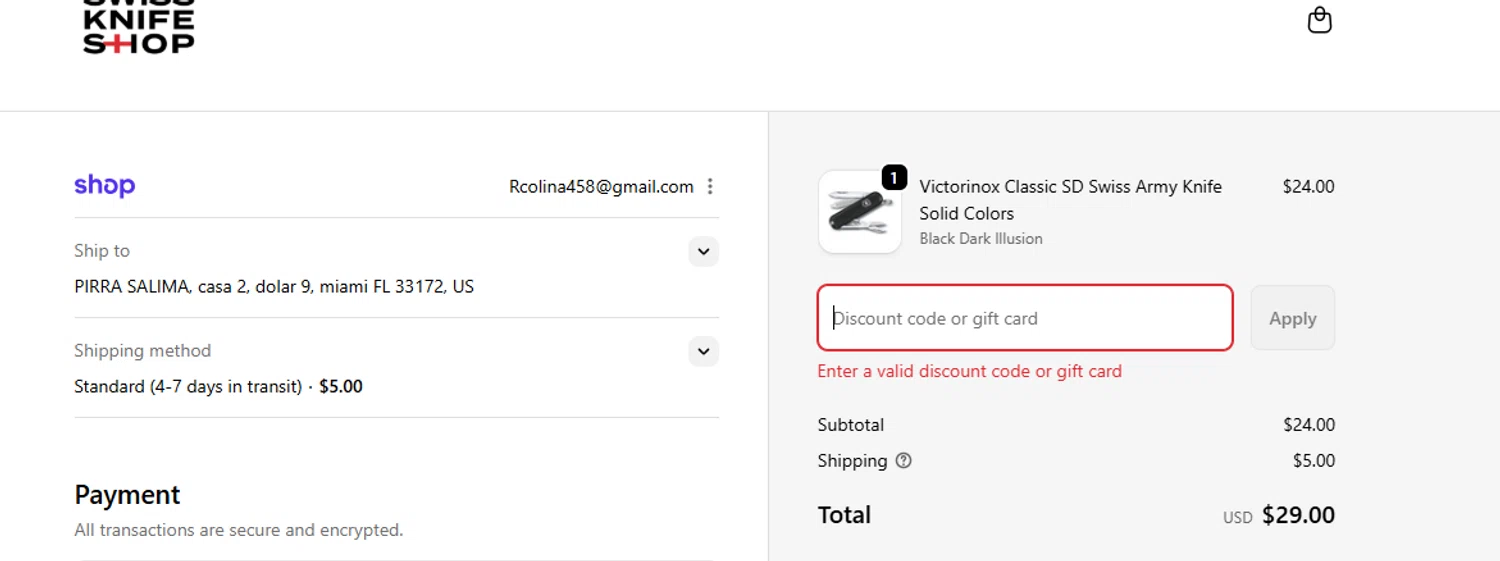Click the purple Shop logo

pos(104,186)
